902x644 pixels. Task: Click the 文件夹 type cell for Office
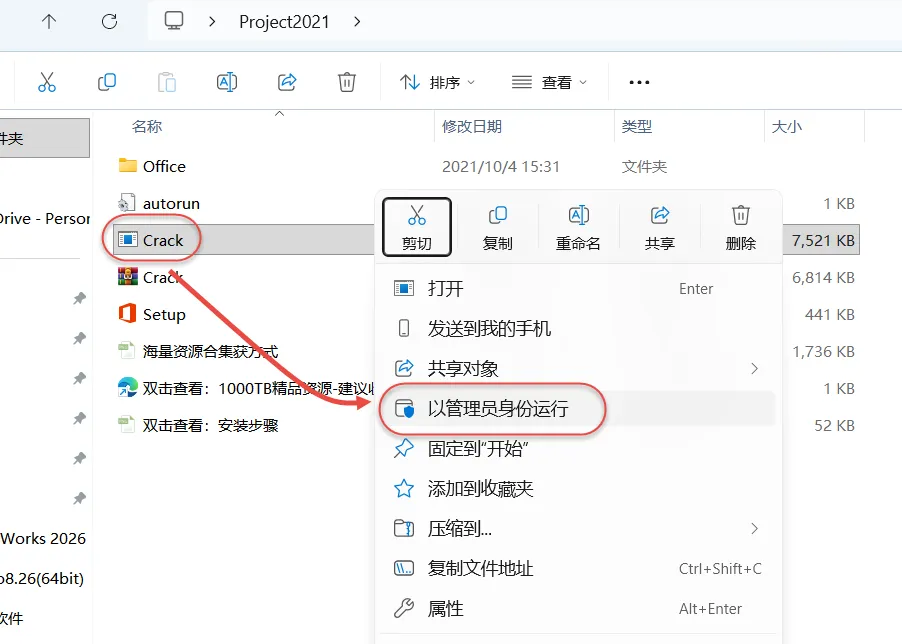tap(644, 167)
